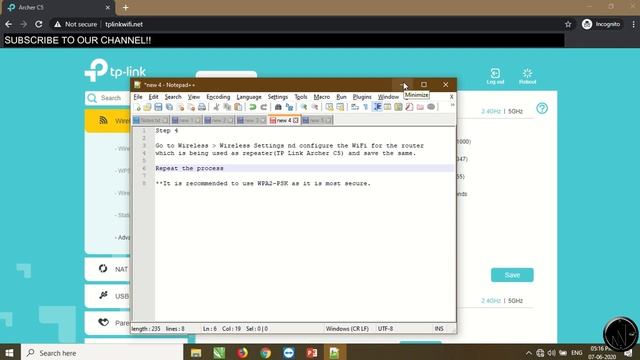Open the Edit menu
Viewport: 640px width, 360px height.
point(153,97)
